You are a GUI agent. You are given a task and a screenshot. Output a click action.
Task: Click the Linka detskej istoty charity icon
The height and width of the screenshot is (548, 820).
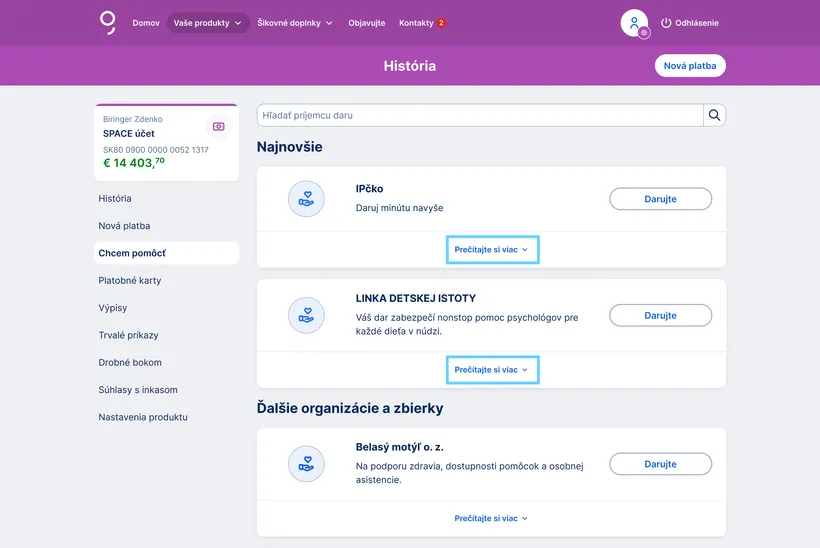coord(306,315)
